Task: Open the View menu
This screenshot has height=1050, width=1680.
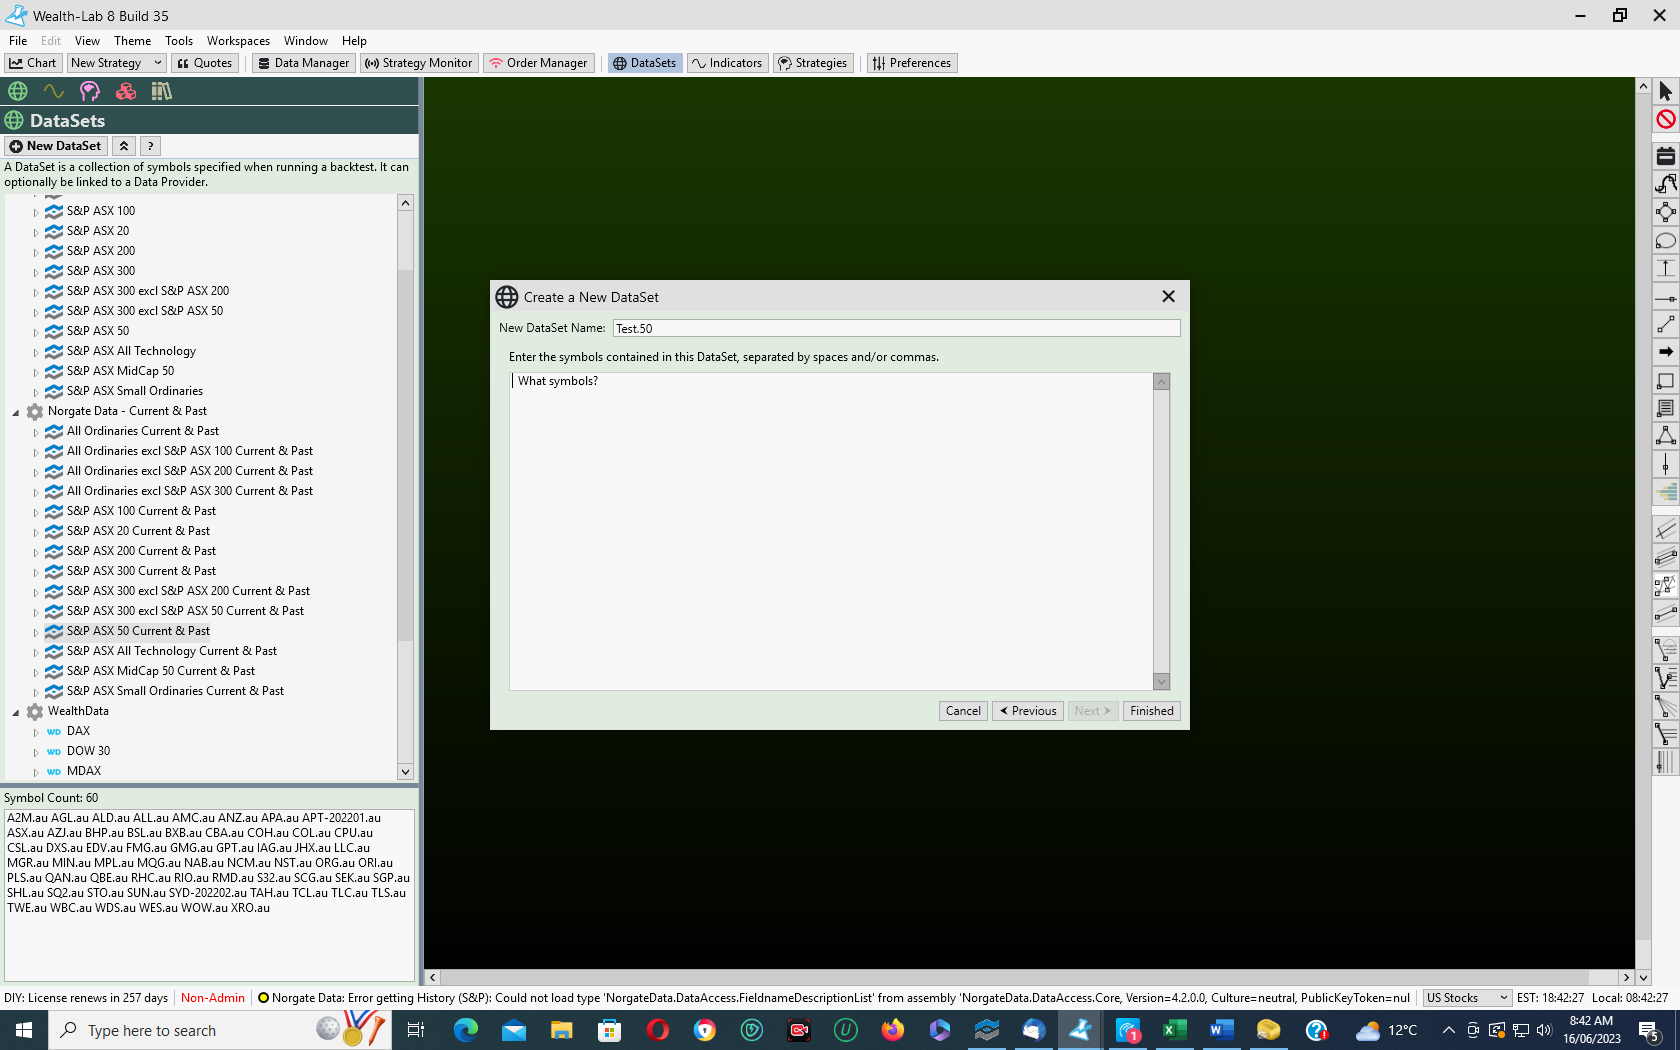Action: [x=87, y=41]
